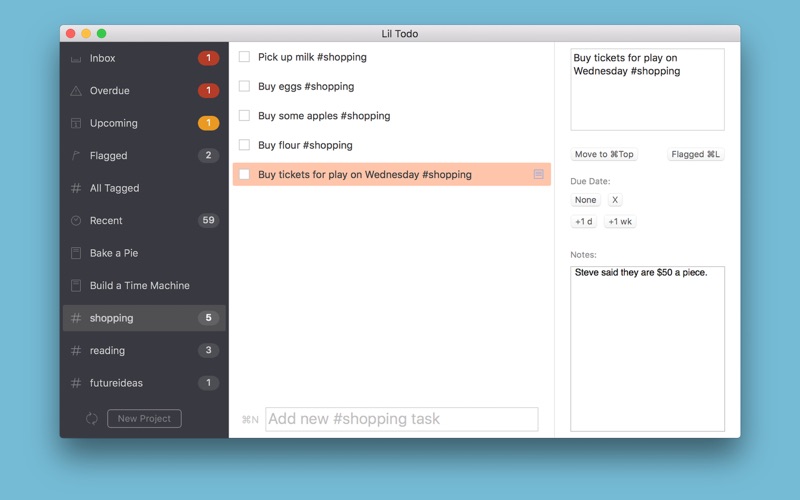Click the Flagged ⌘L button

[695, 154]
